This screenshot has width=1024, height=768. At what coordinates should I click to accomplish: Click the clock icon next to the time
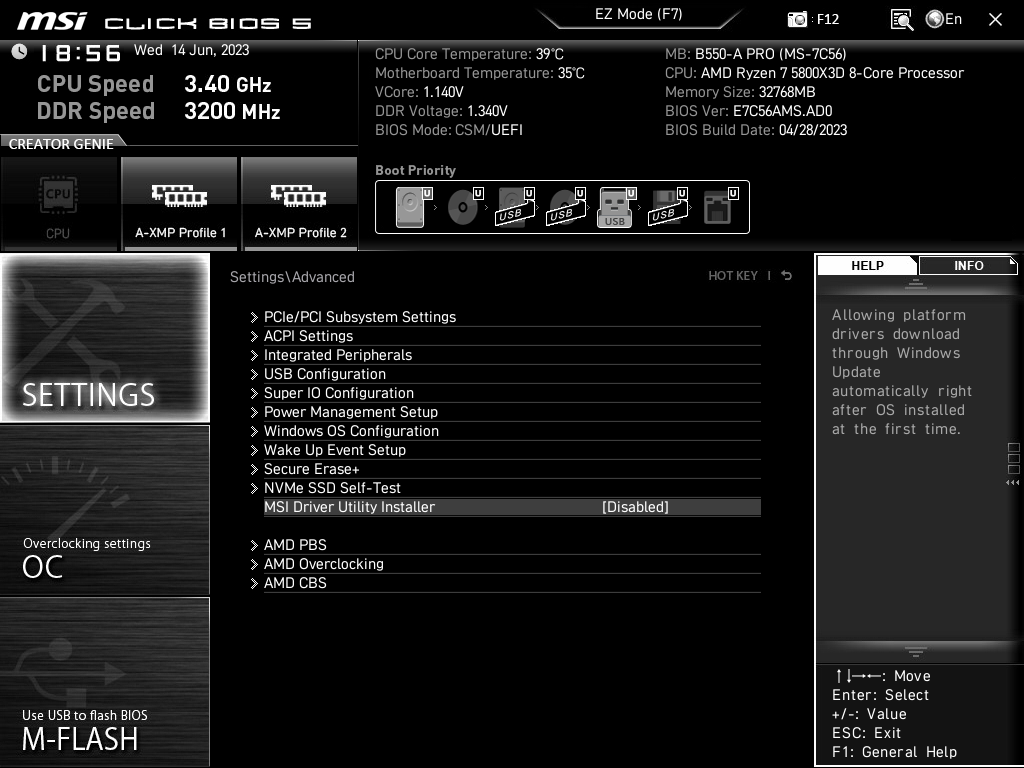[19, 52]
